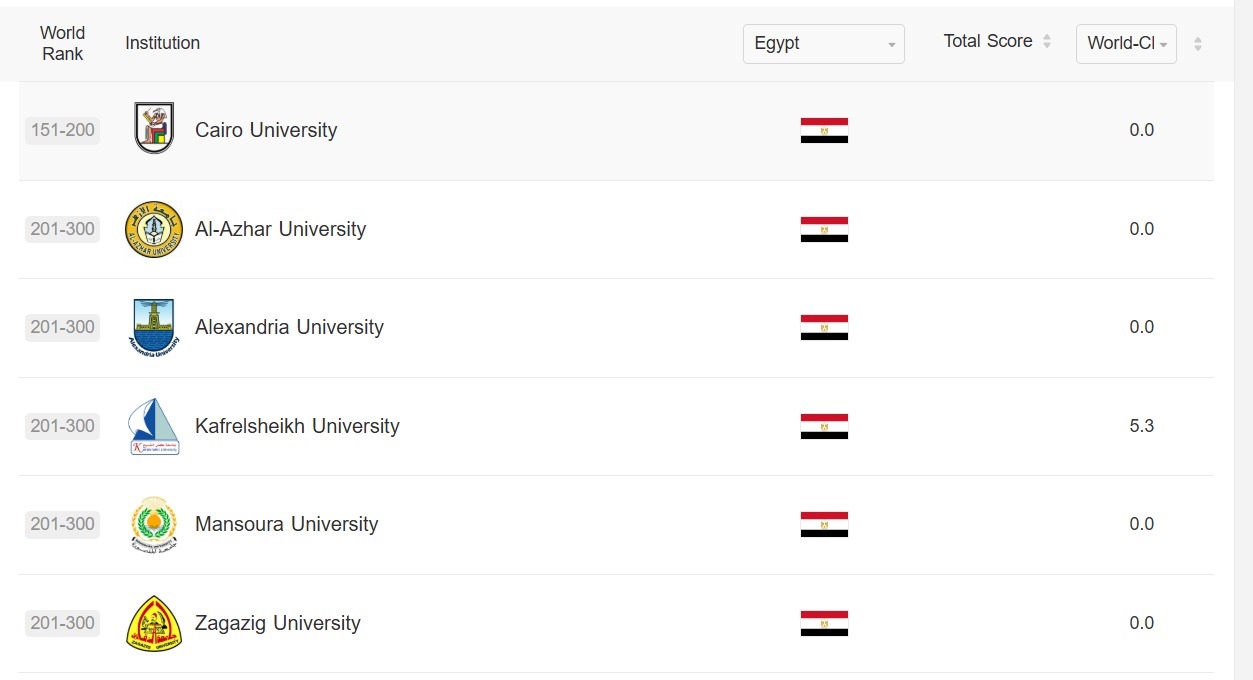Open the Egypt country filter dropdown

pyautogui.click(x=823, y=44)
